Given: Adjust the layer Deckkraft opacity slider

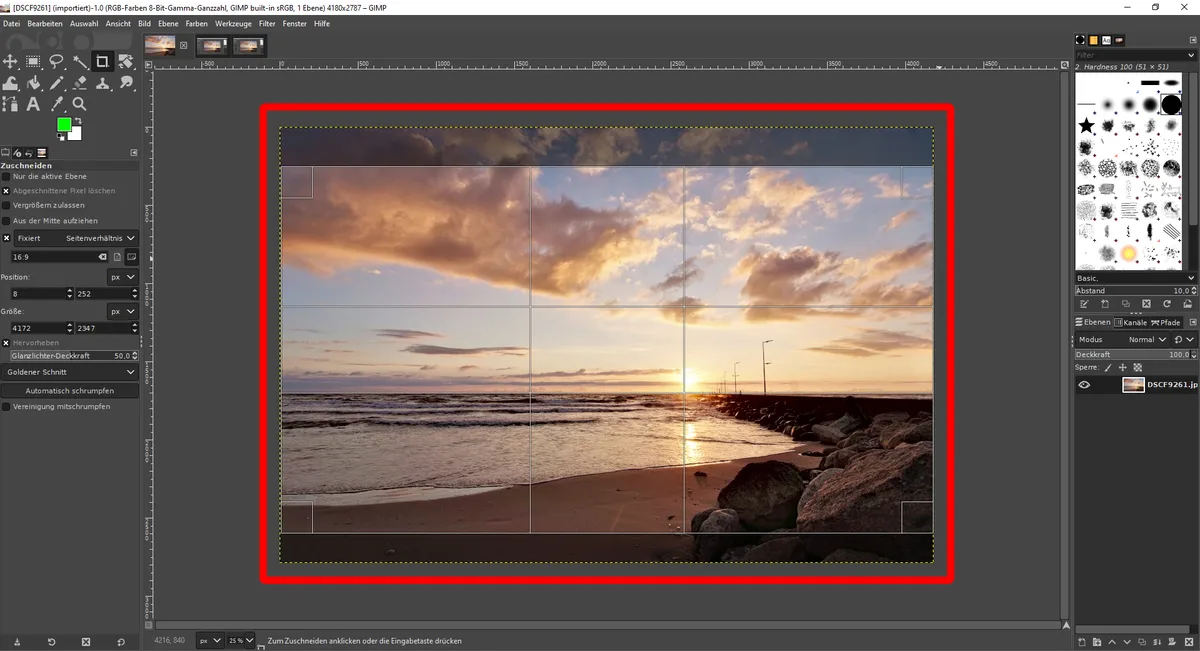Looking at the screenshot, I should coord(1135,354).
